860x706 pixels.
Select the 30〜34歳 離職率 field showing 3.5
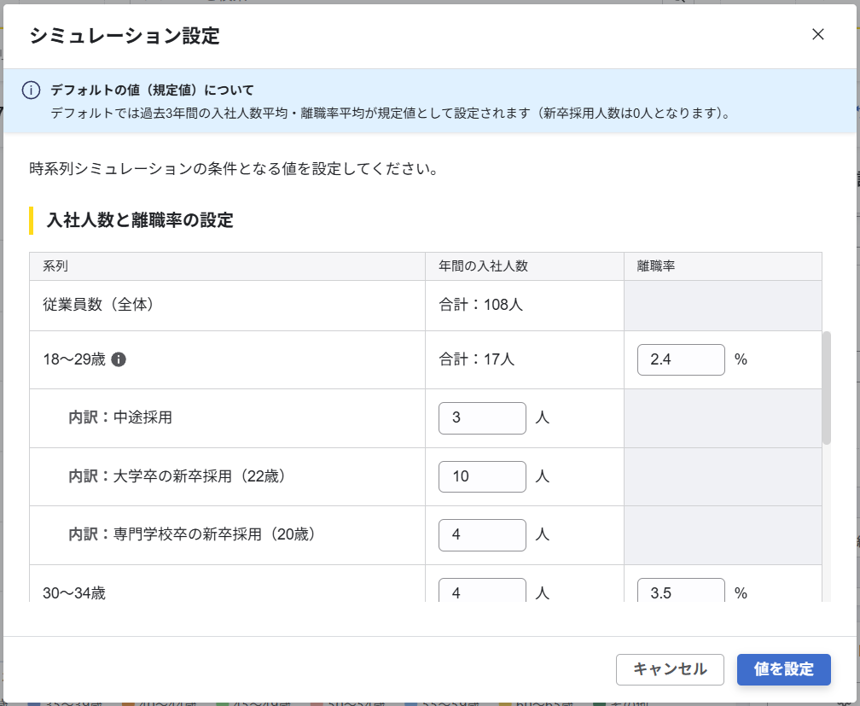pyautogui.click(x=680, y=591)
